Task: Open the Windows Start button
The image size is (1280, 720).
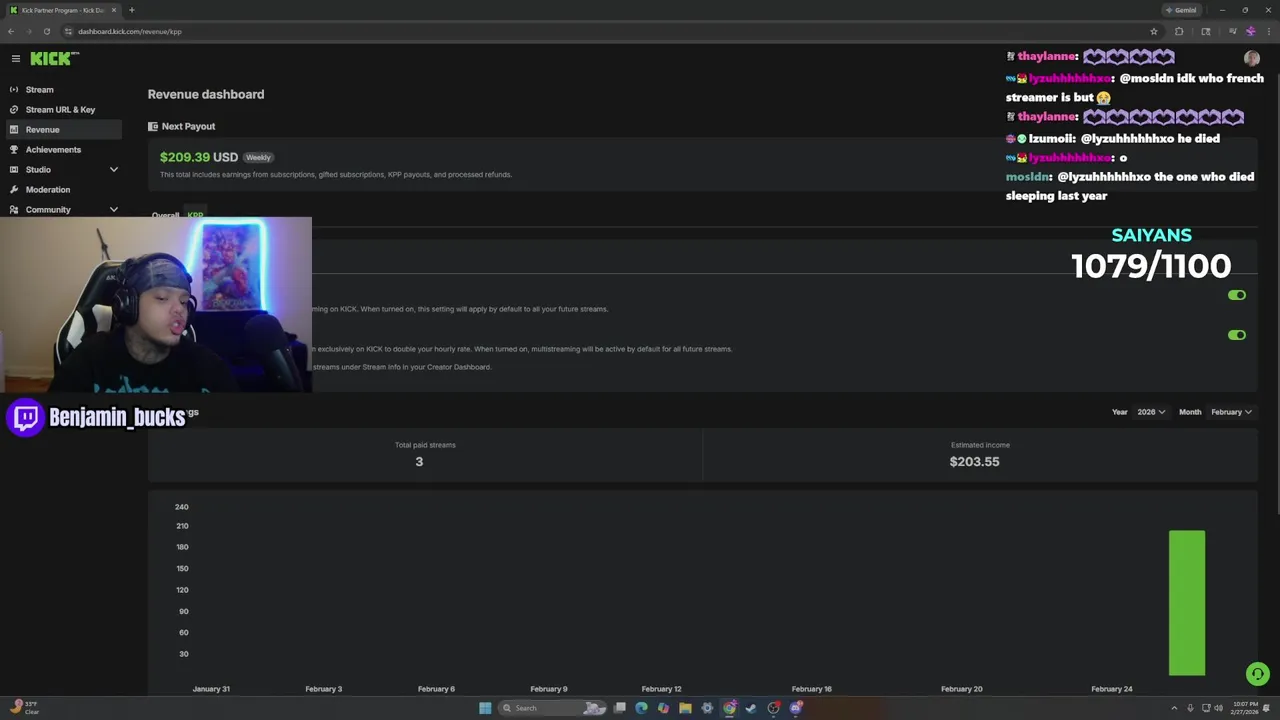Action: coord(485,708)
